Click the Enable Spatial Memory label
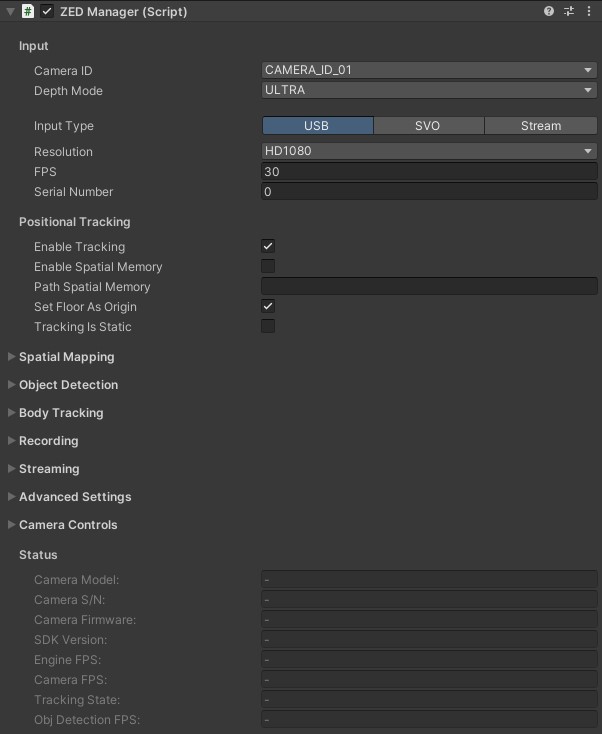This screenshot has height=734, width=602. pos(98,267)
